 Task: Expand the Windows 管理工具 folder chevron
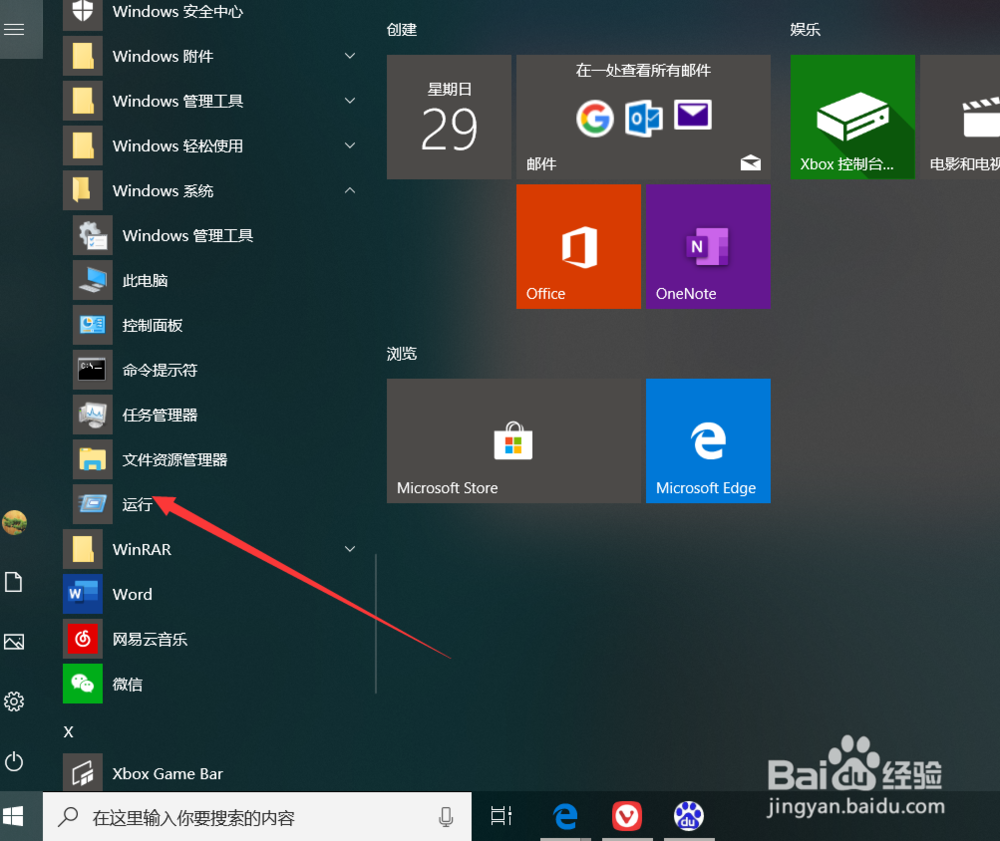(x=349, y=101)
